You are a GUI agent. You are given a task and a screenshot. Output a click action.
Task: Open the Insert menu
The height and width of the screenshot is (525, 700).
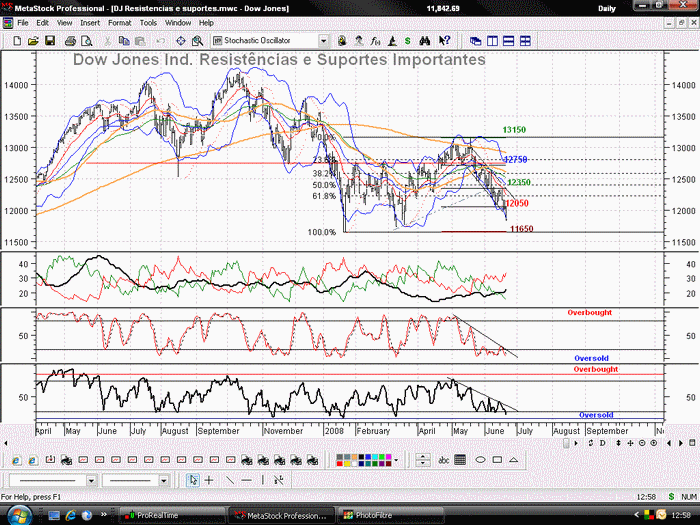pos(90,23)
